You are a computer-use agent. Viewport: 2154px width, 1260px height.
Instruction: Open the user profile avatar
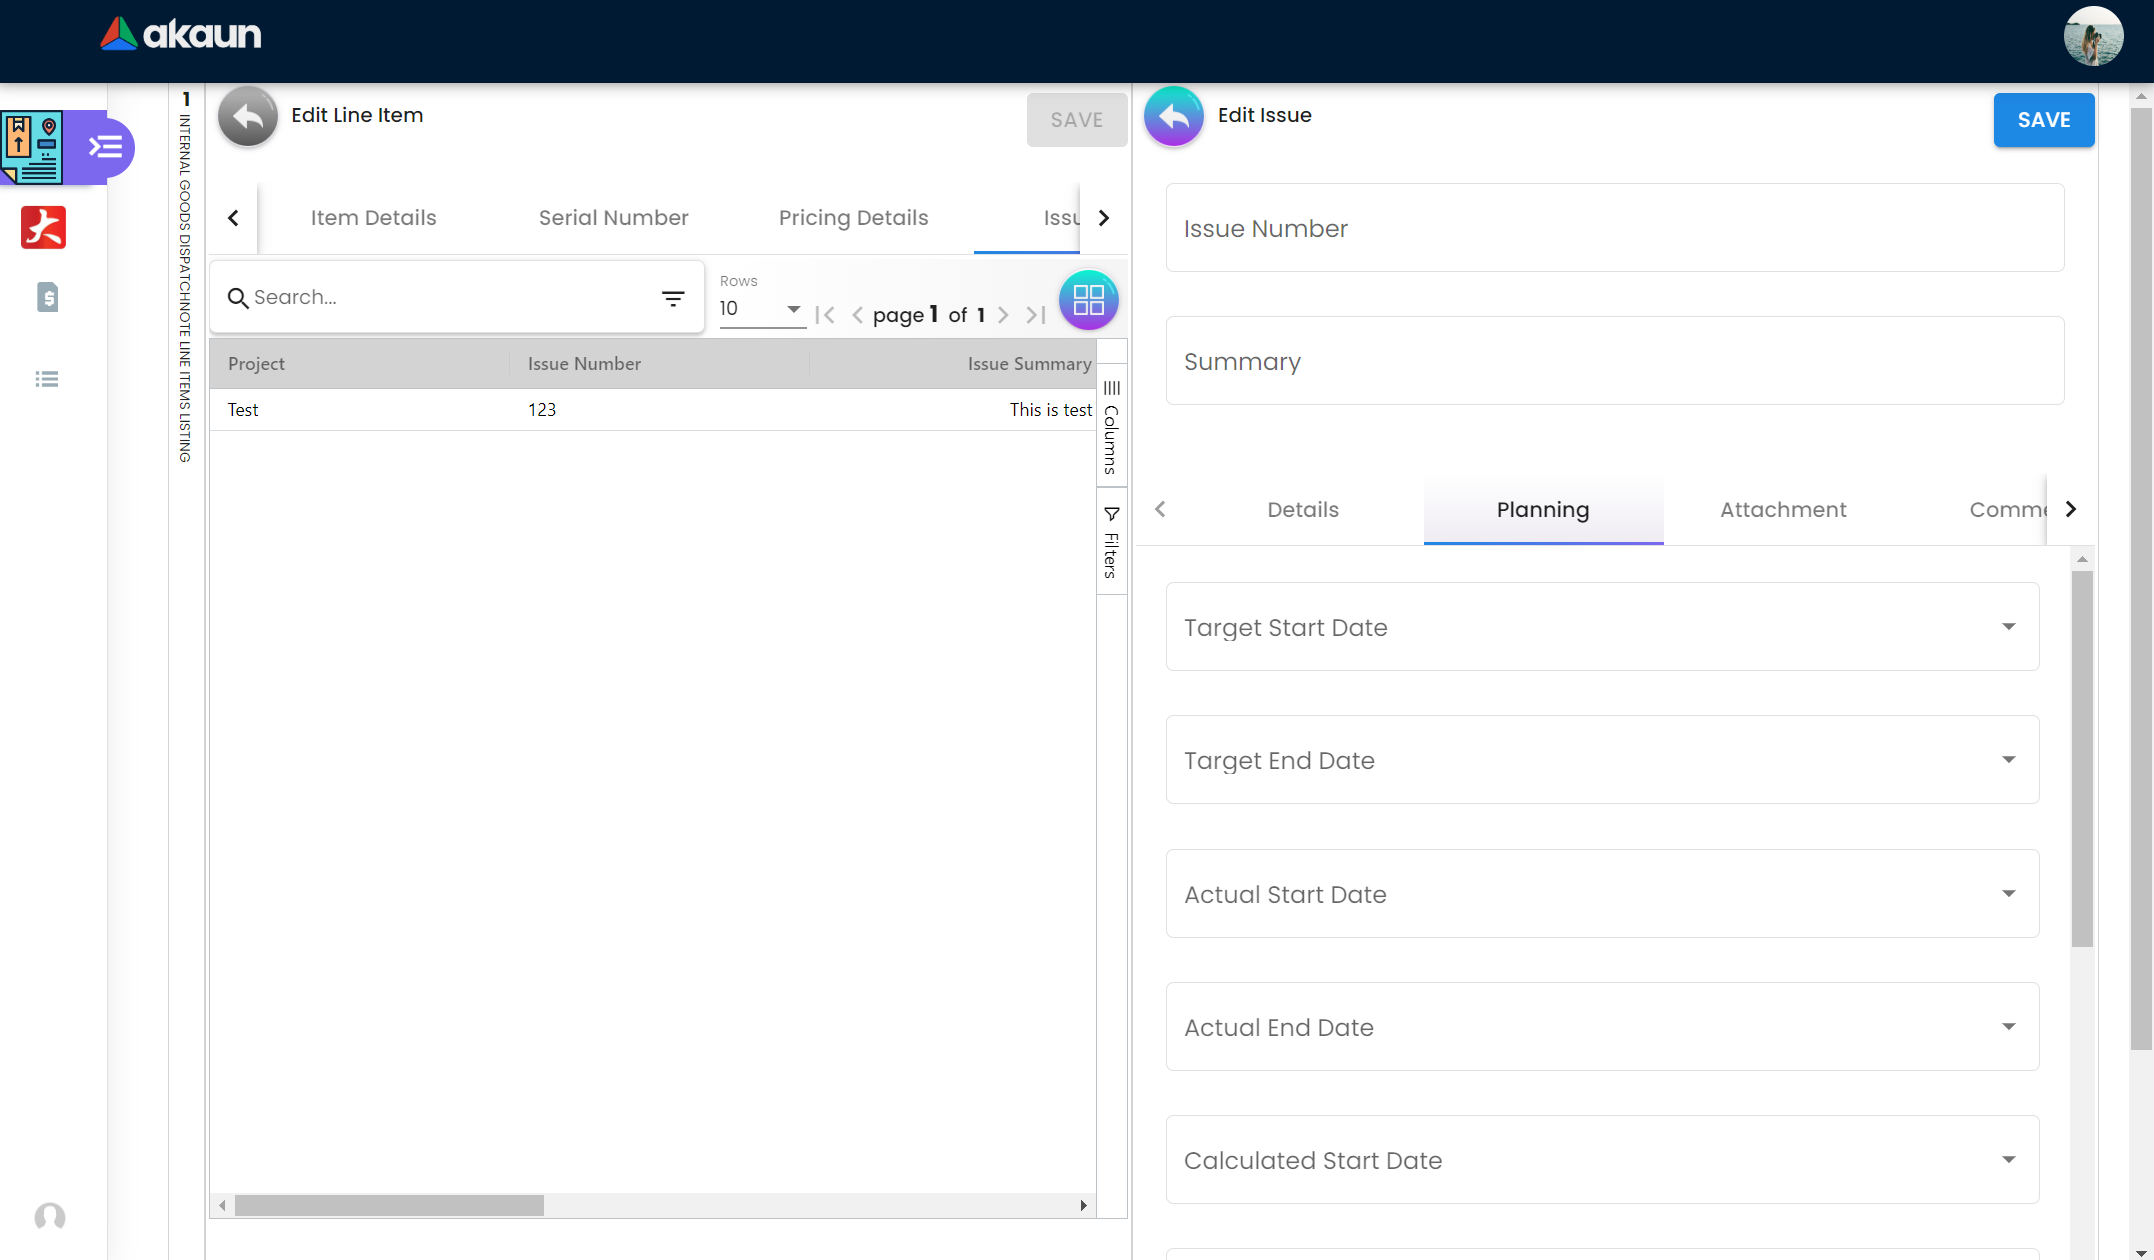(2092, 36)
